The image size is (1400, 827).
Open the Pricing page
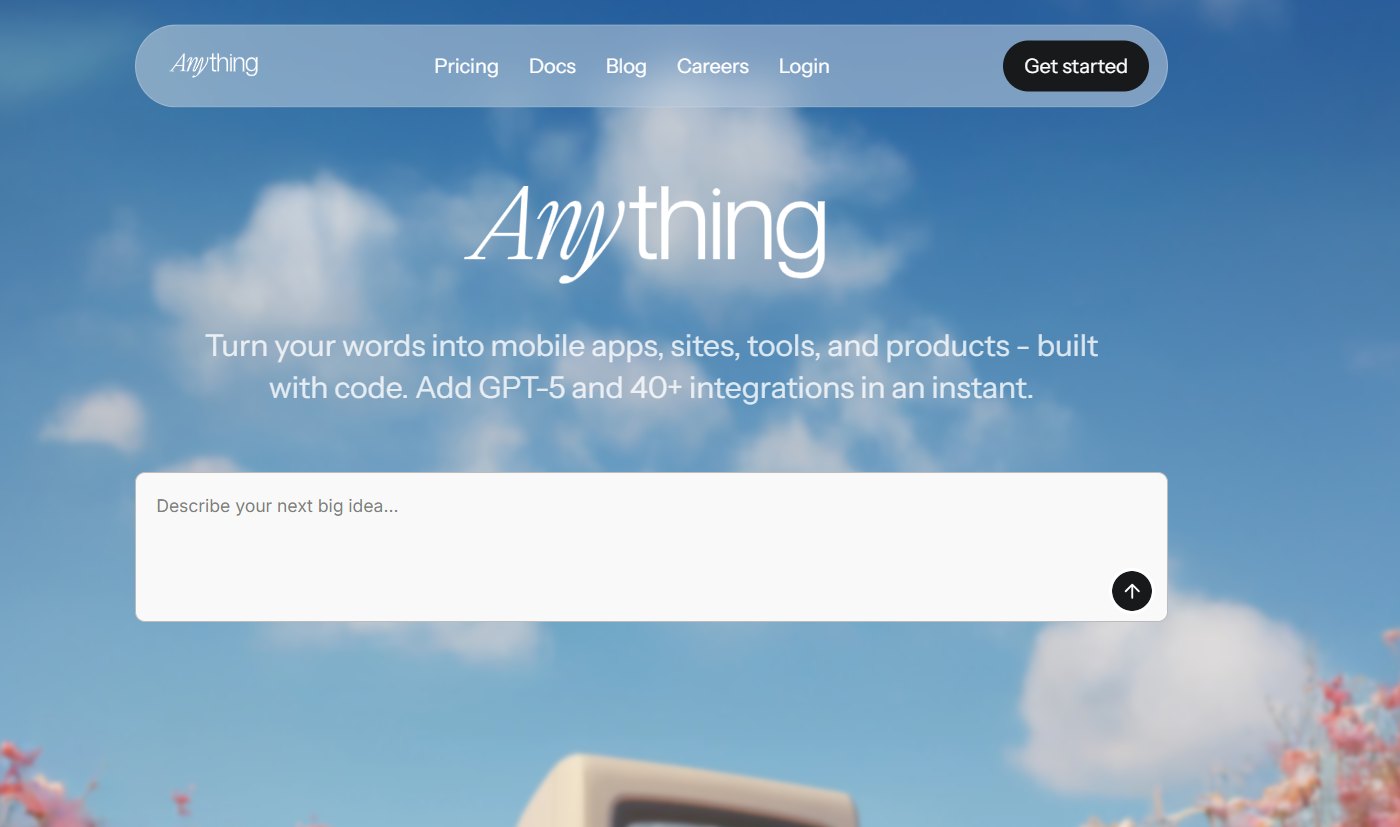(466, 66)
